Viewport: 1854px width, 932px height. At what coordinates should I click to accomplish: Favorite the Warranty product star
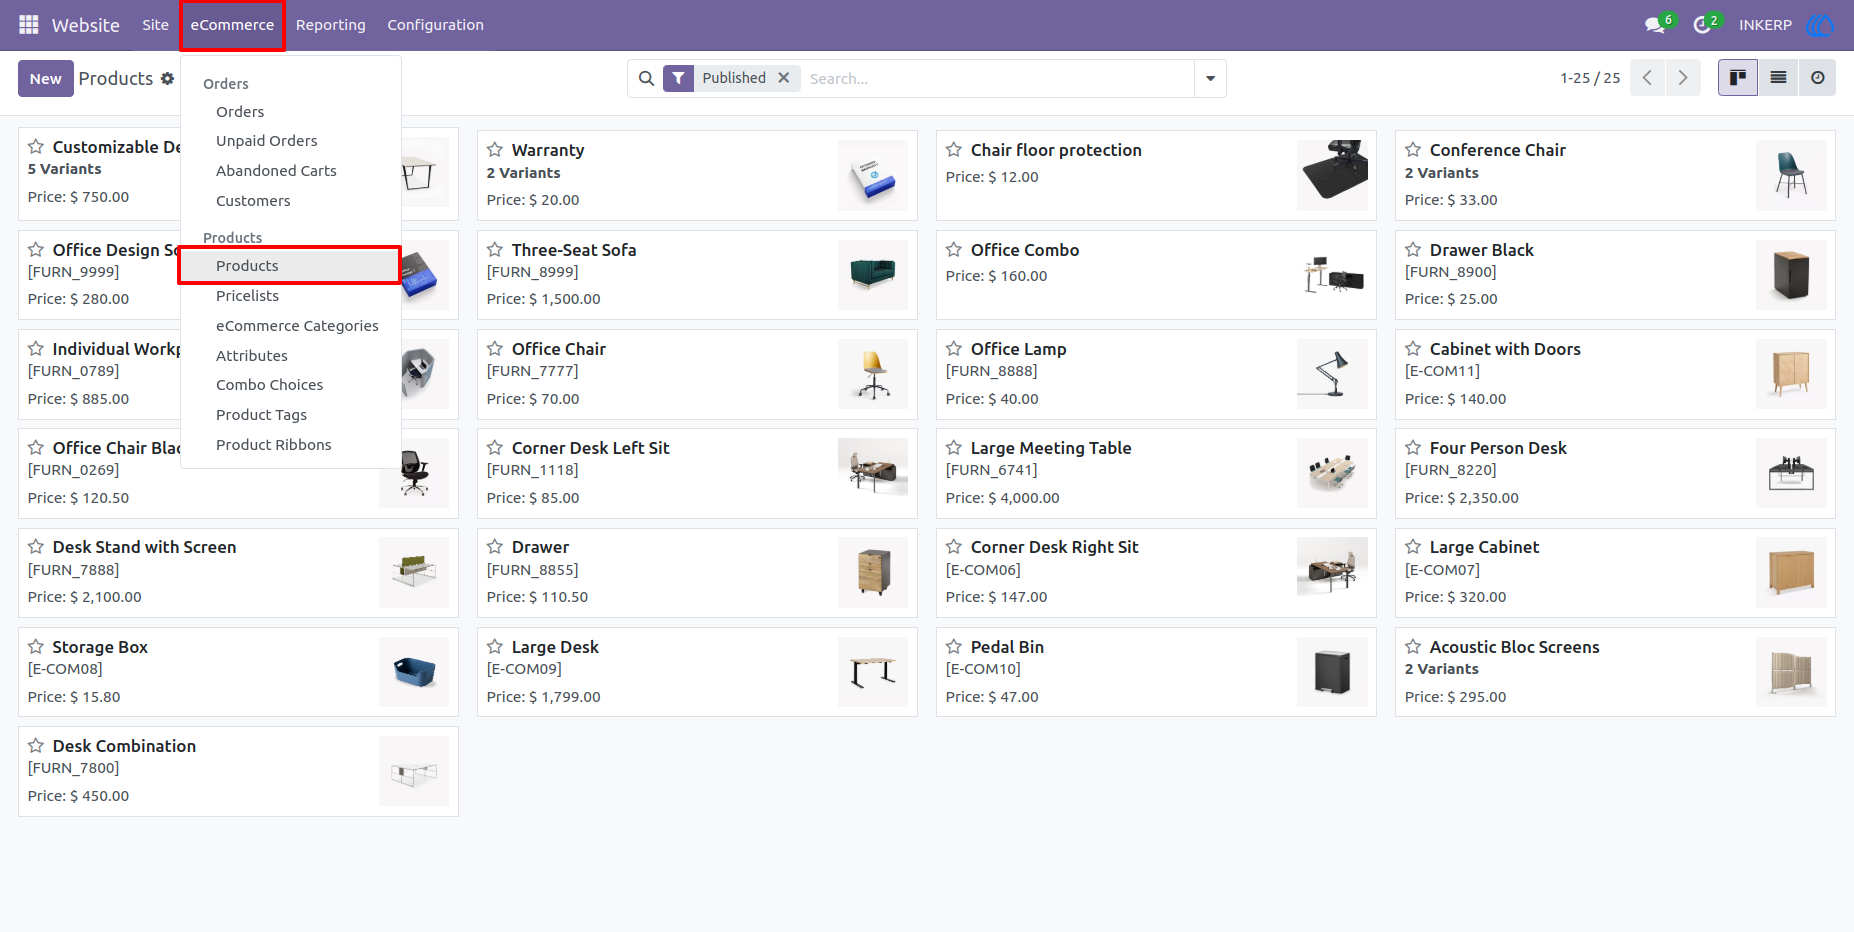[x=495, y=150]
